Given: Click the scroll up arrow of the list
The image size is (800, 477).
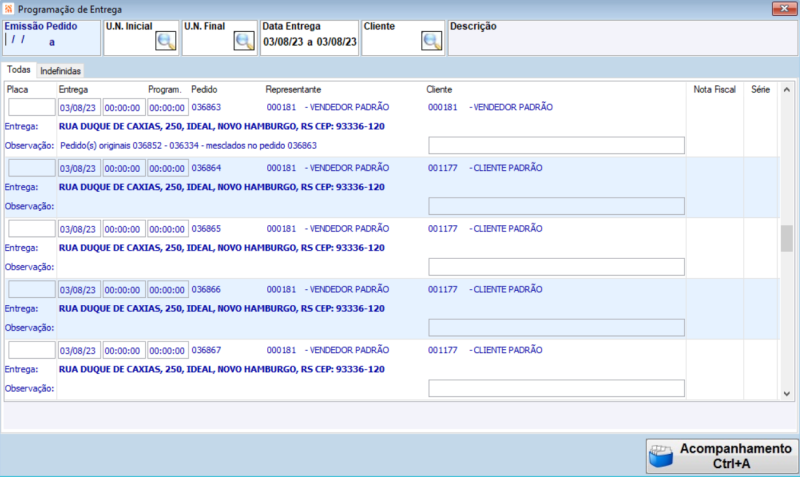Looking at the screenshot, I should point(786,90).
